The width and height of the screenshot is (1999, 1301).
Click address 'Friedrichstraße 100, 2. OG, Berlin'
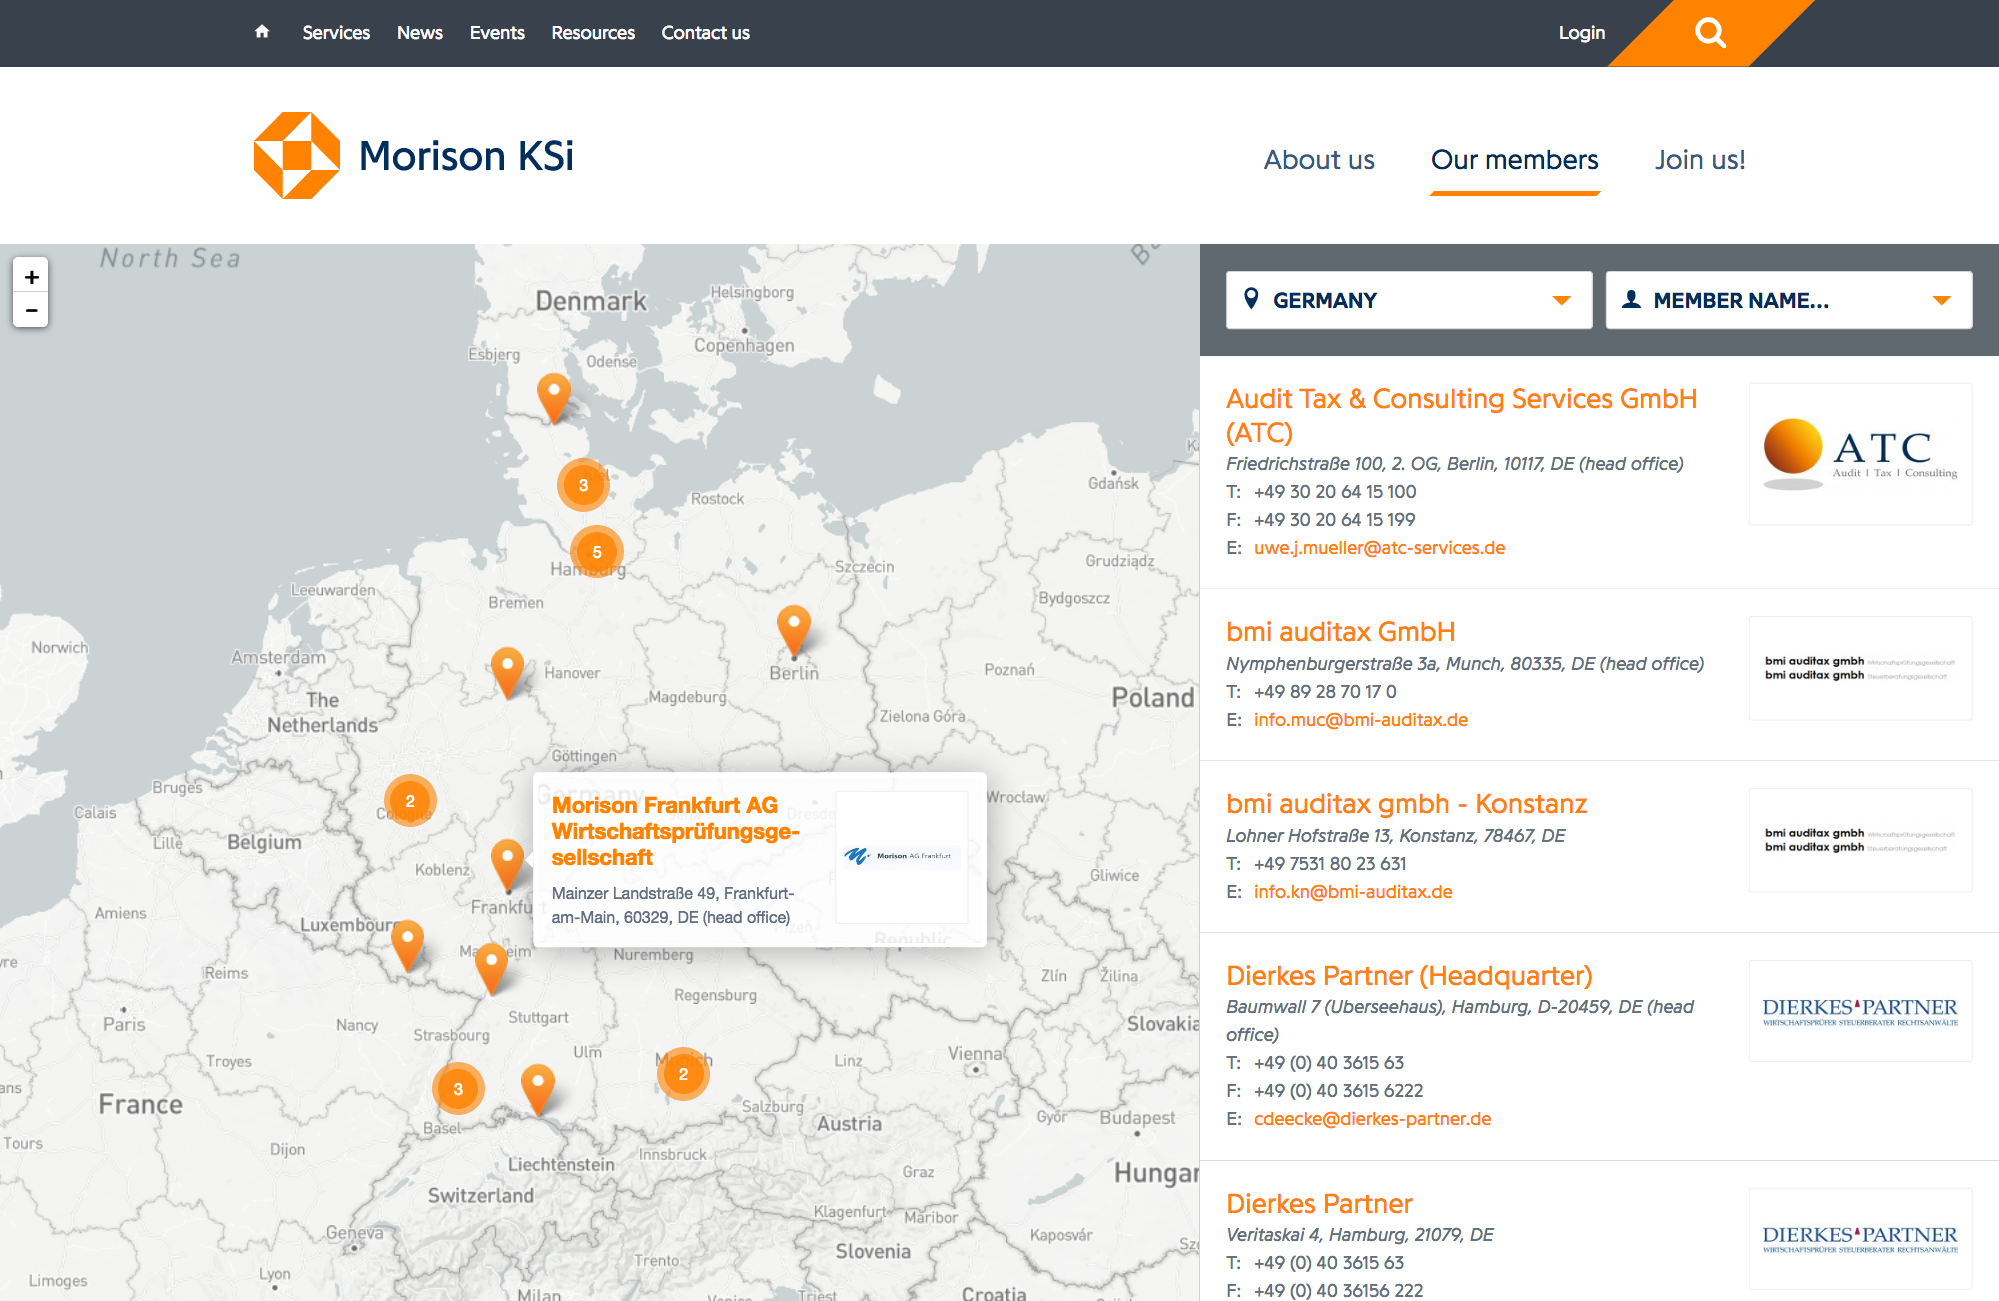tap(1454, 464)
